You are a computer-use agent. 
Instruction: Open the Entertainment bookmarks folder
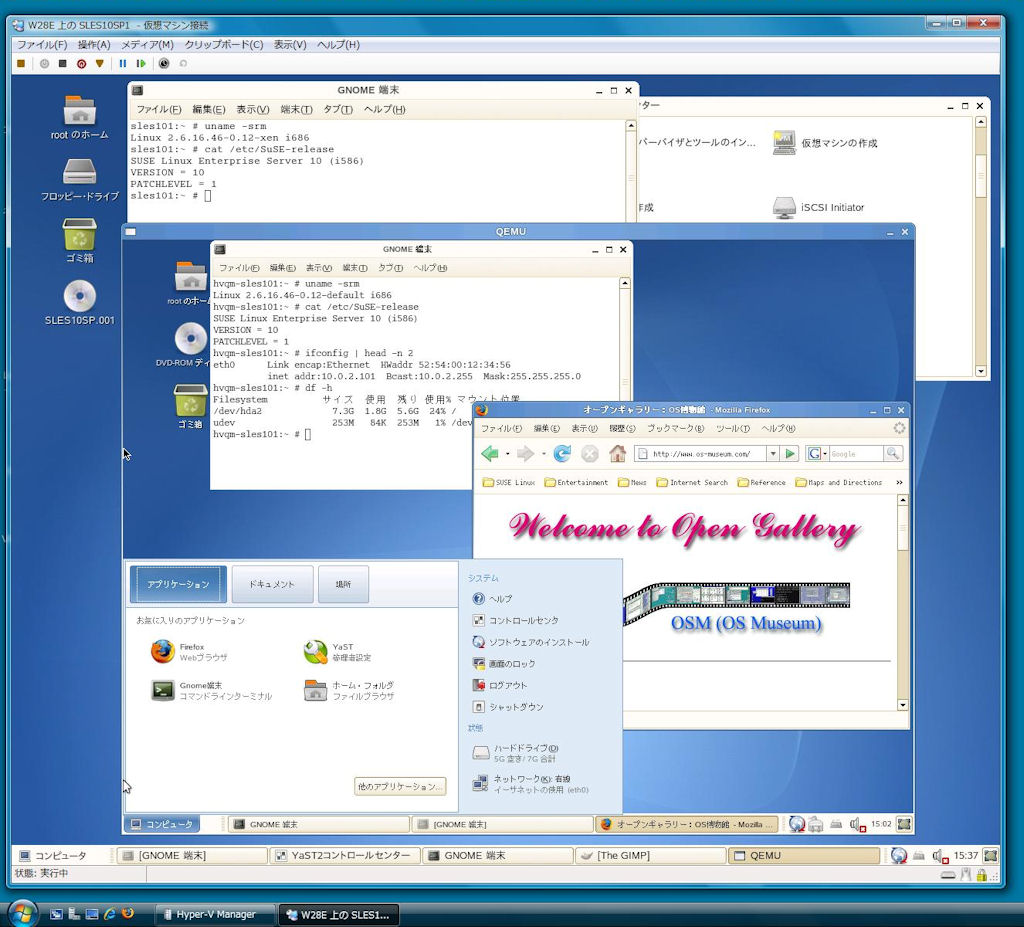(x=576, y=483)
